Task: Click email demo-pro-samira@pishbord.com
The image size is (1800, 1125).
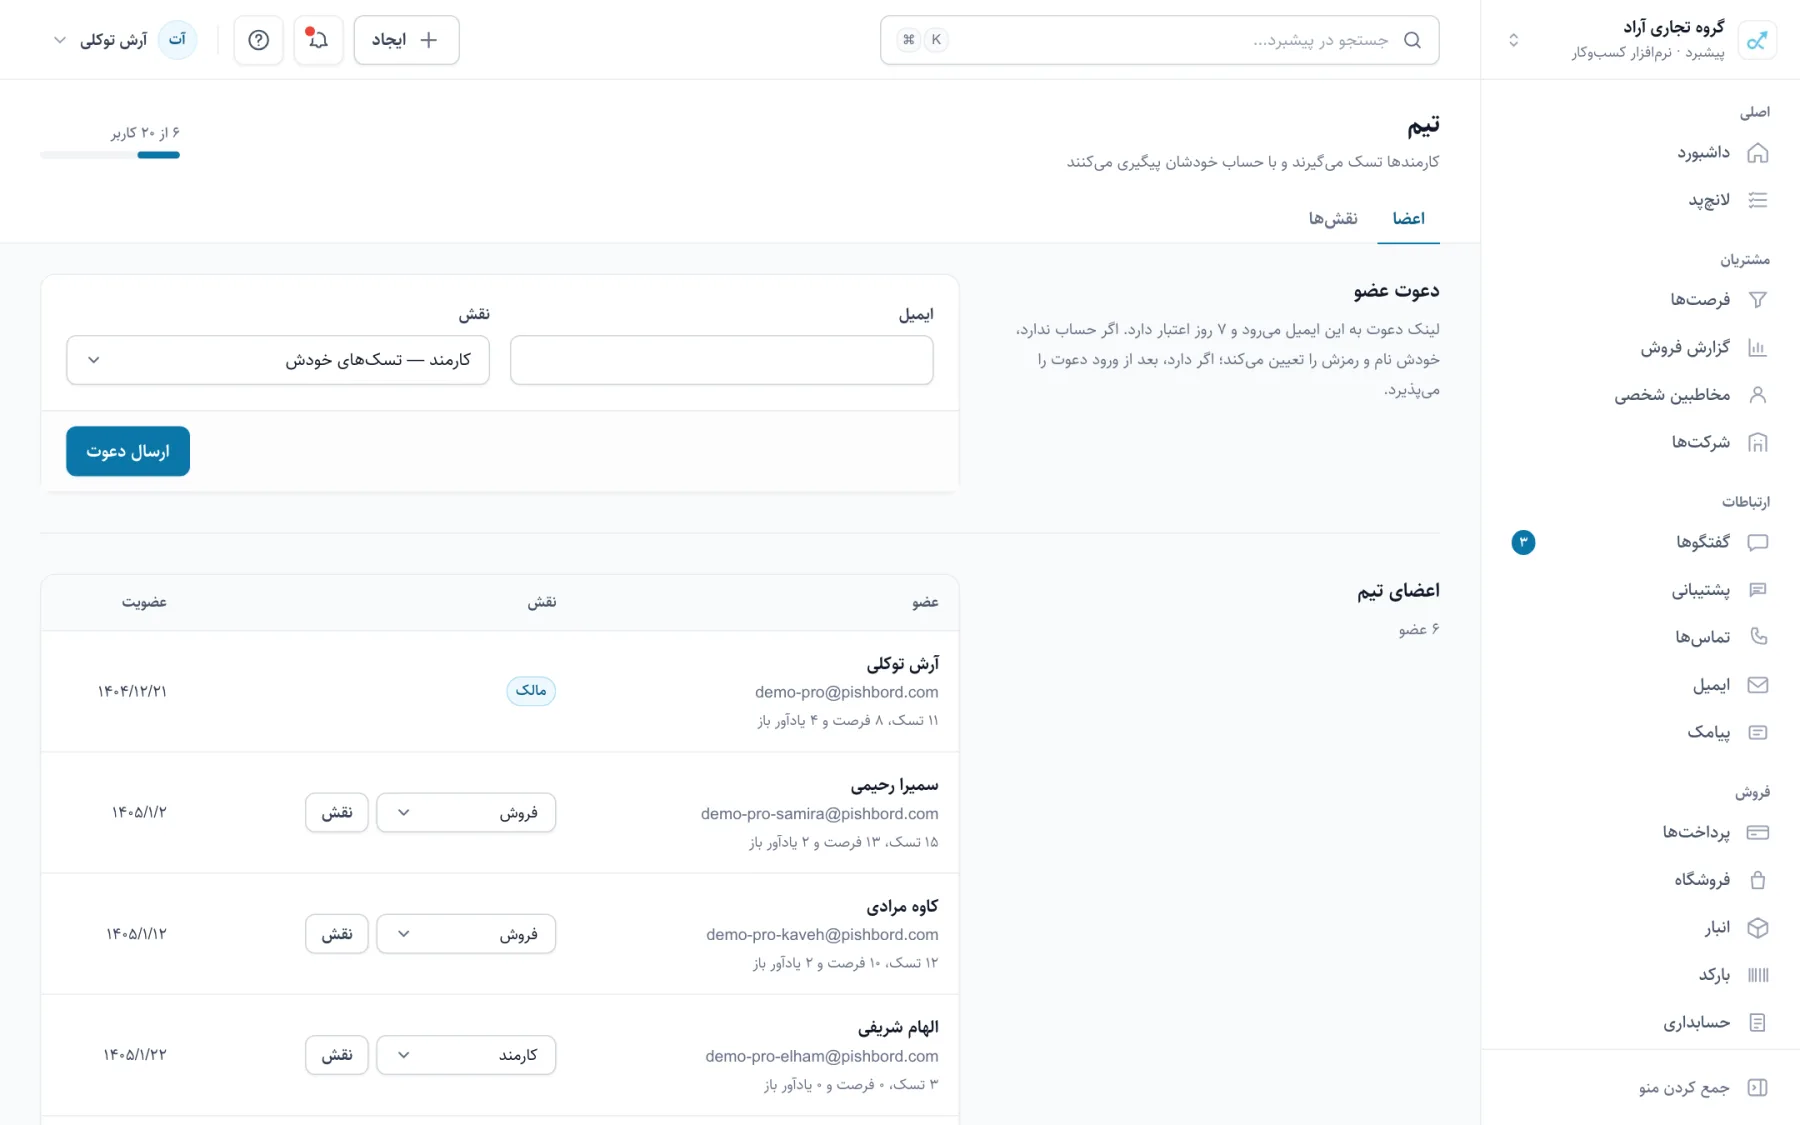Action: coord(819,814)
